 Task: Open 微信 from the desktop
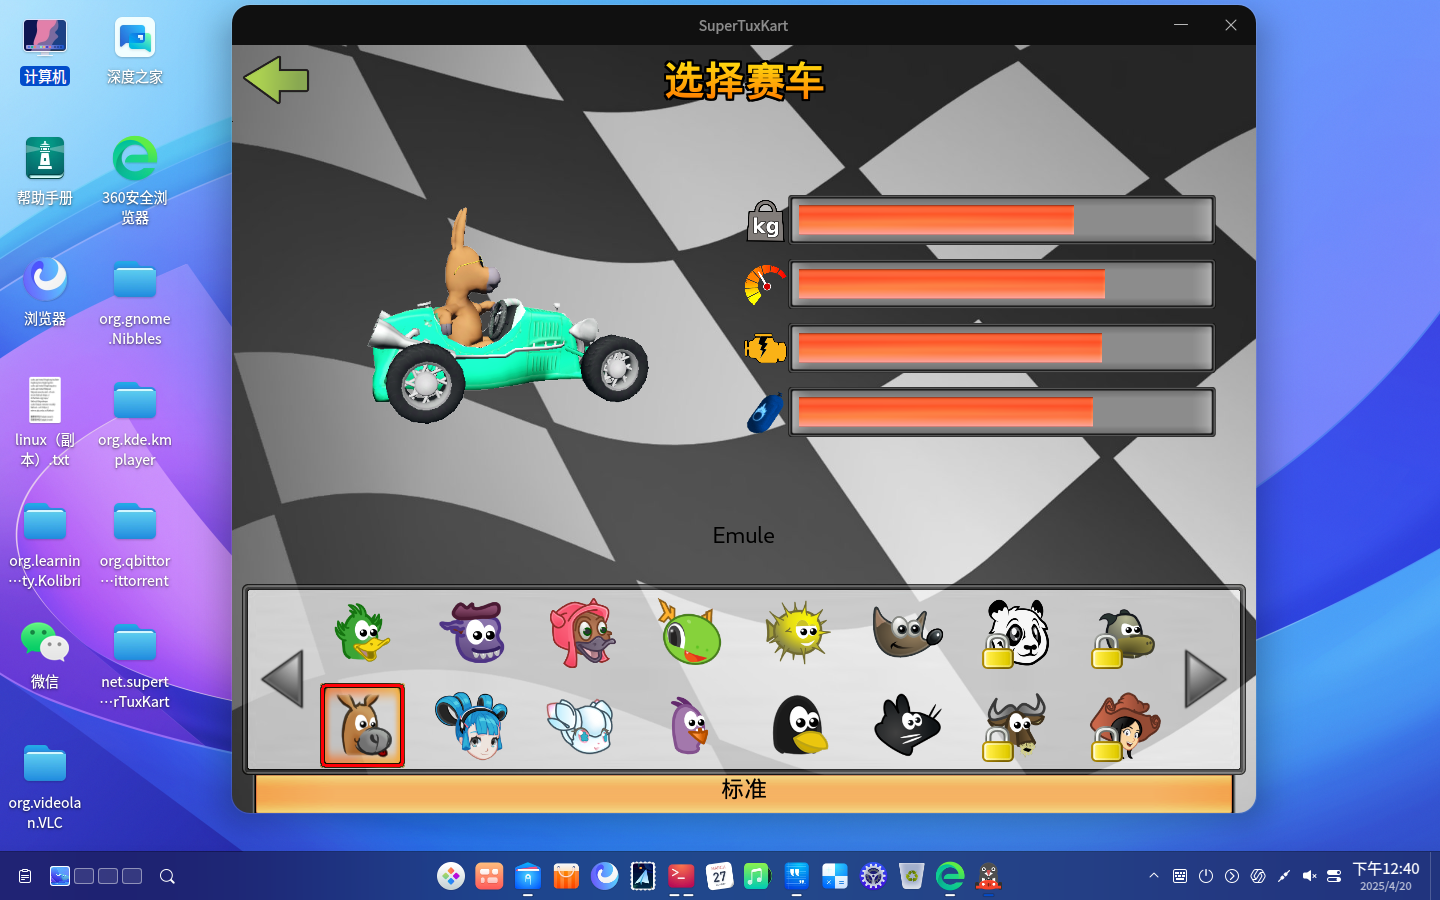(45, 655)
